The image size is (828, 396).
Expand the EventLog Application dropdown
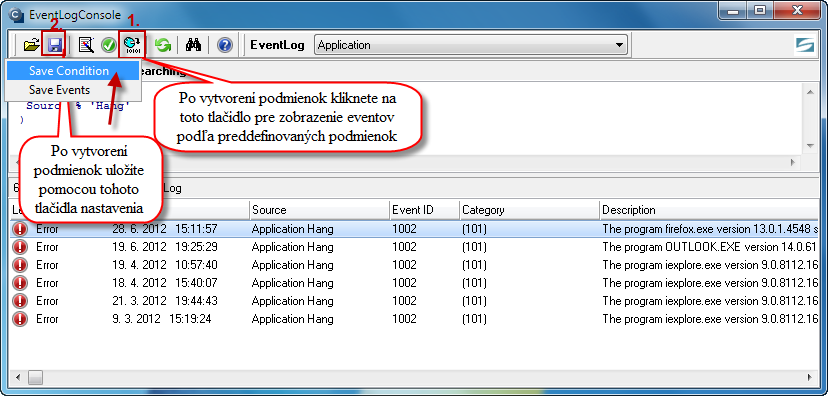(619, 45)
